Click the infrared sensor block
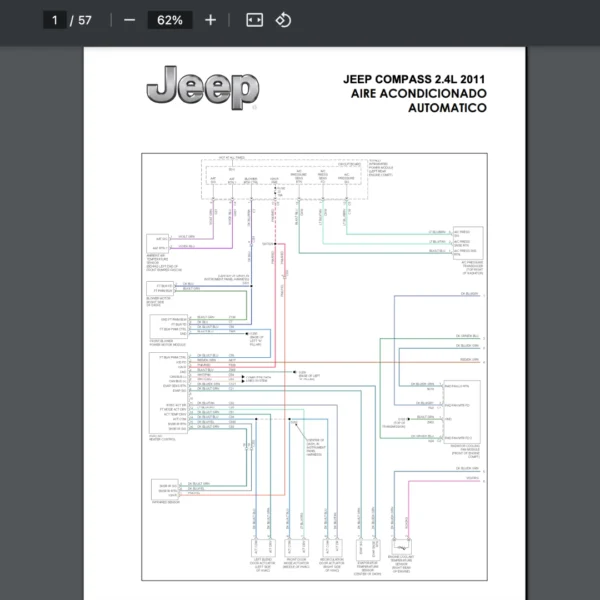 click(x=163, y=490)
